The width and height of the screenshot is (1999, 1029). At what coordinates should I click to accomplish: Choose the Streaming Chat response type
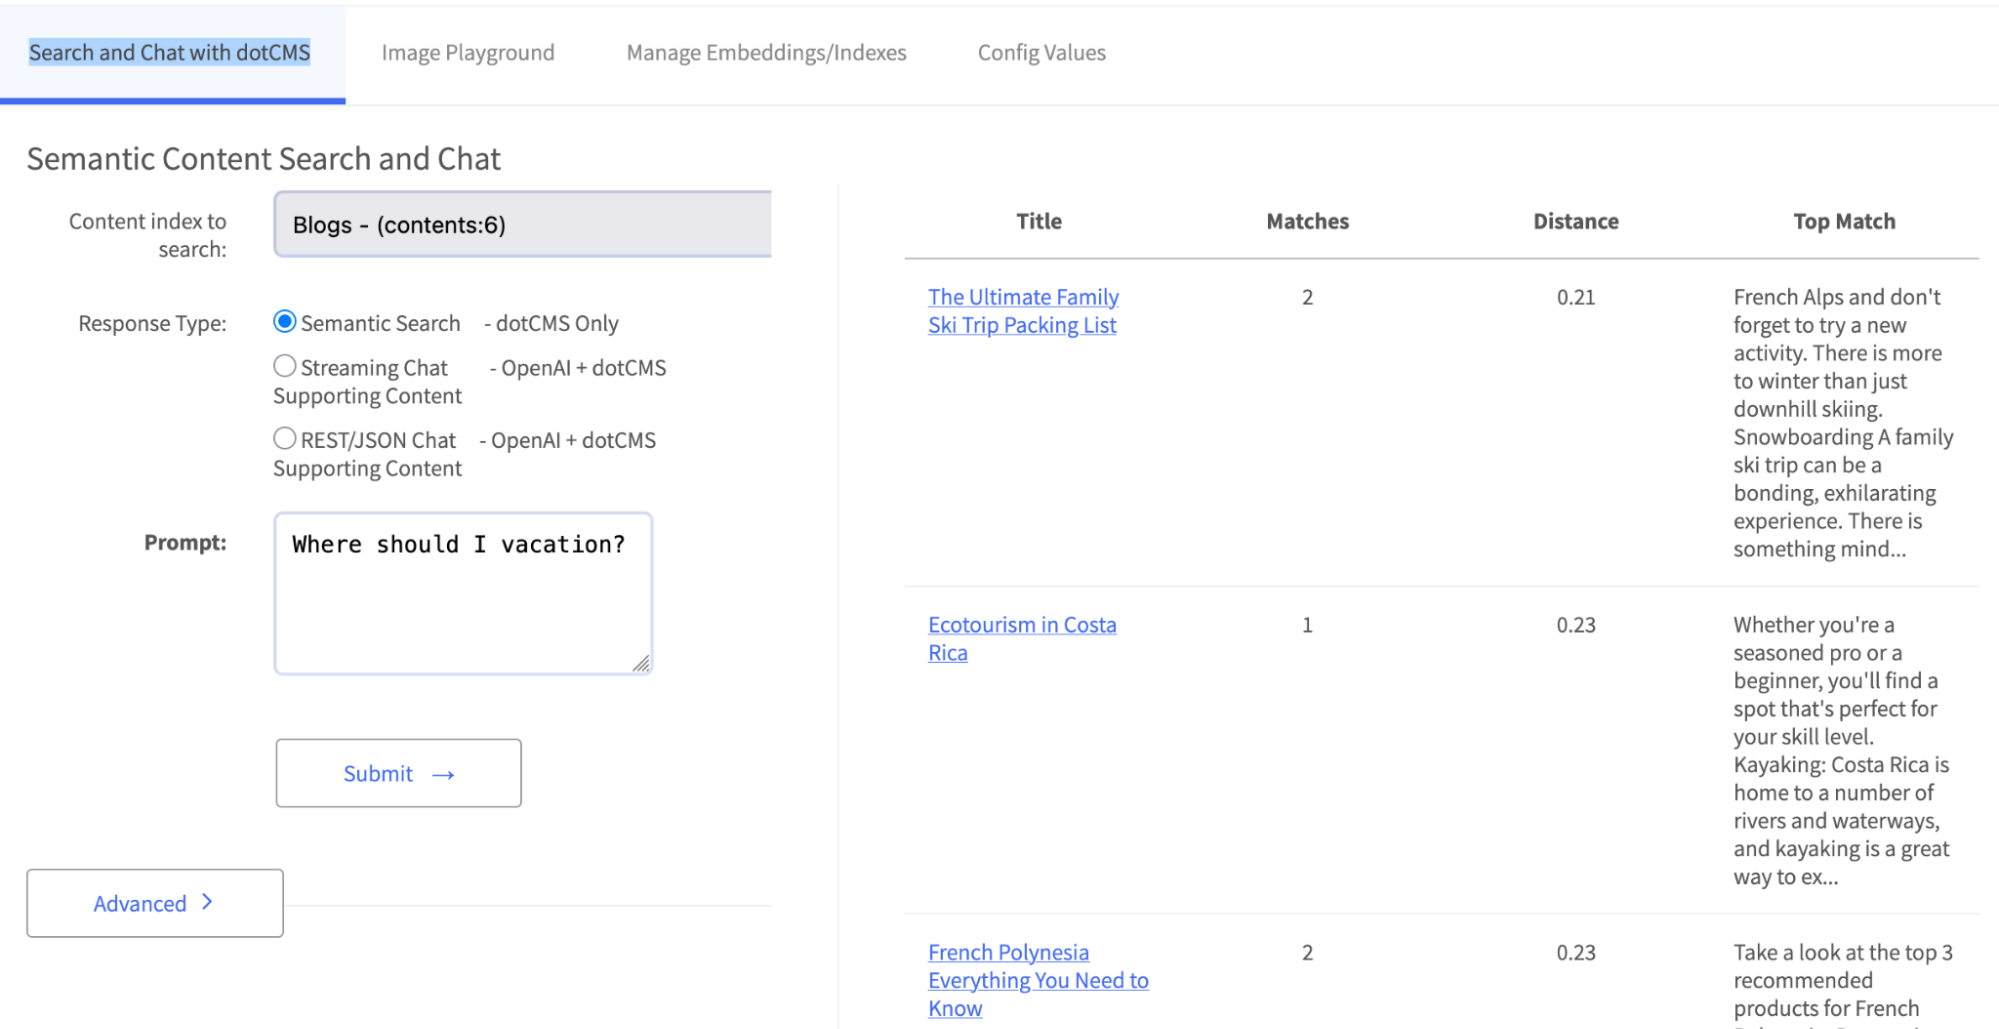[x=285, y=367]
